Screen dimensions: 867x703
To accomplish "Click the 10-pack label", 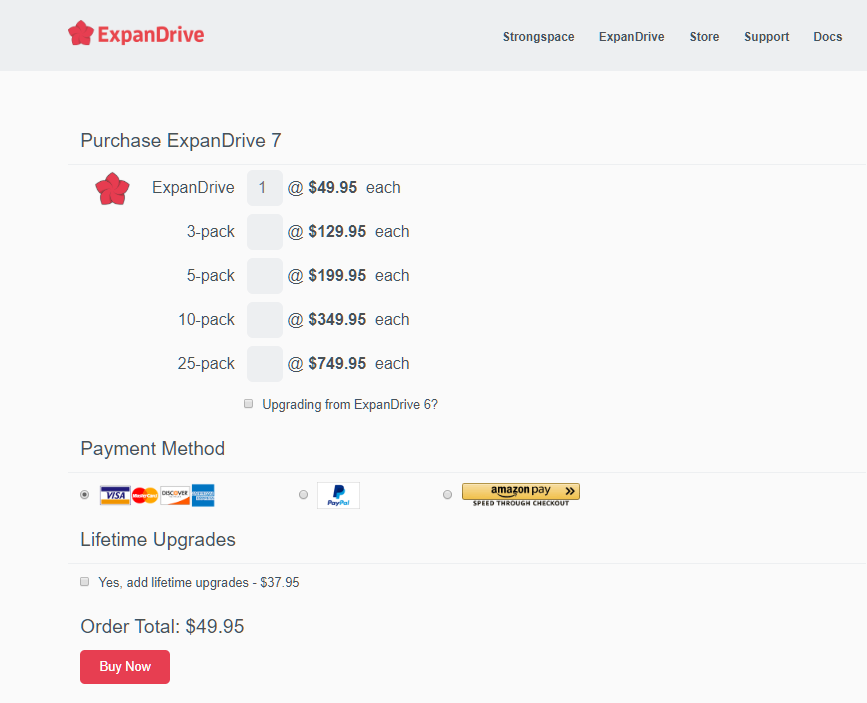I will (206, 319).
